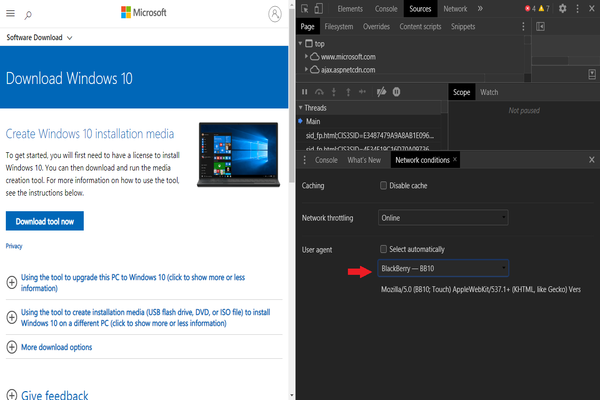The height and width of the screenshot is (400, 600).
Task: Collapse the Threads section
Action: click(300, 108)
